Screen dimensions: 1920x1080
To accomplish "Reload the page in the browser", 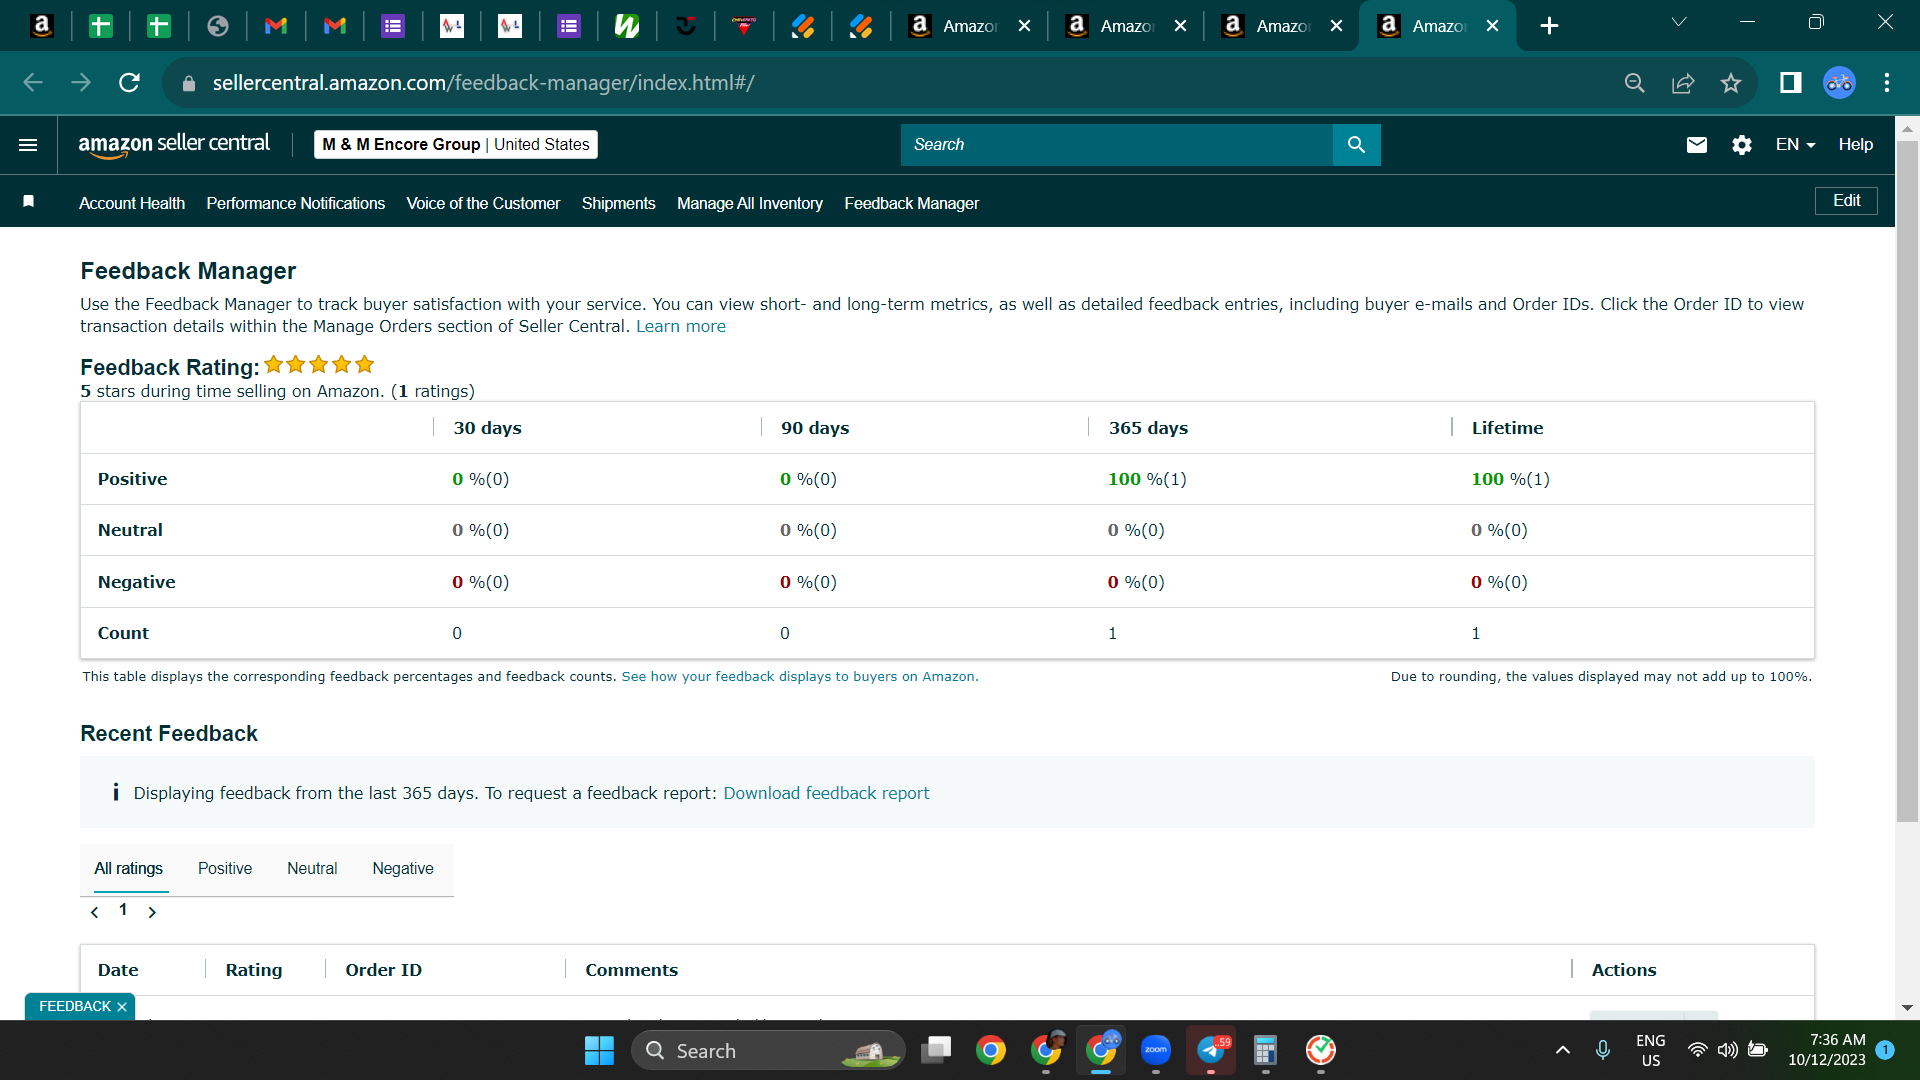I will [129, 83].
